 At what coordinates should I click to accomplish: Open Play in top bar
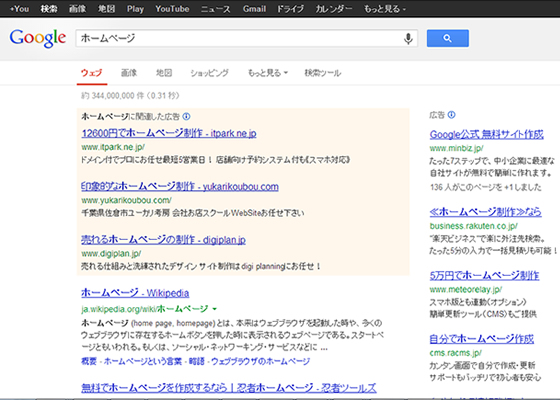point(135,9)
